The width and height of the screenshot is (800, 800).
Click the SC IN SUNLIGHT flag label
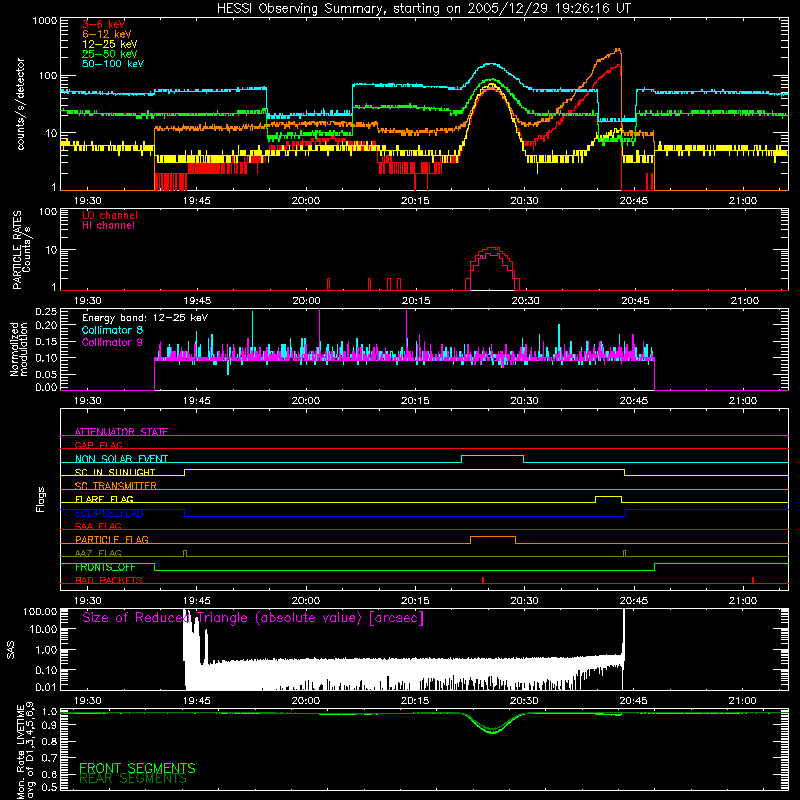tap(115, 472)
